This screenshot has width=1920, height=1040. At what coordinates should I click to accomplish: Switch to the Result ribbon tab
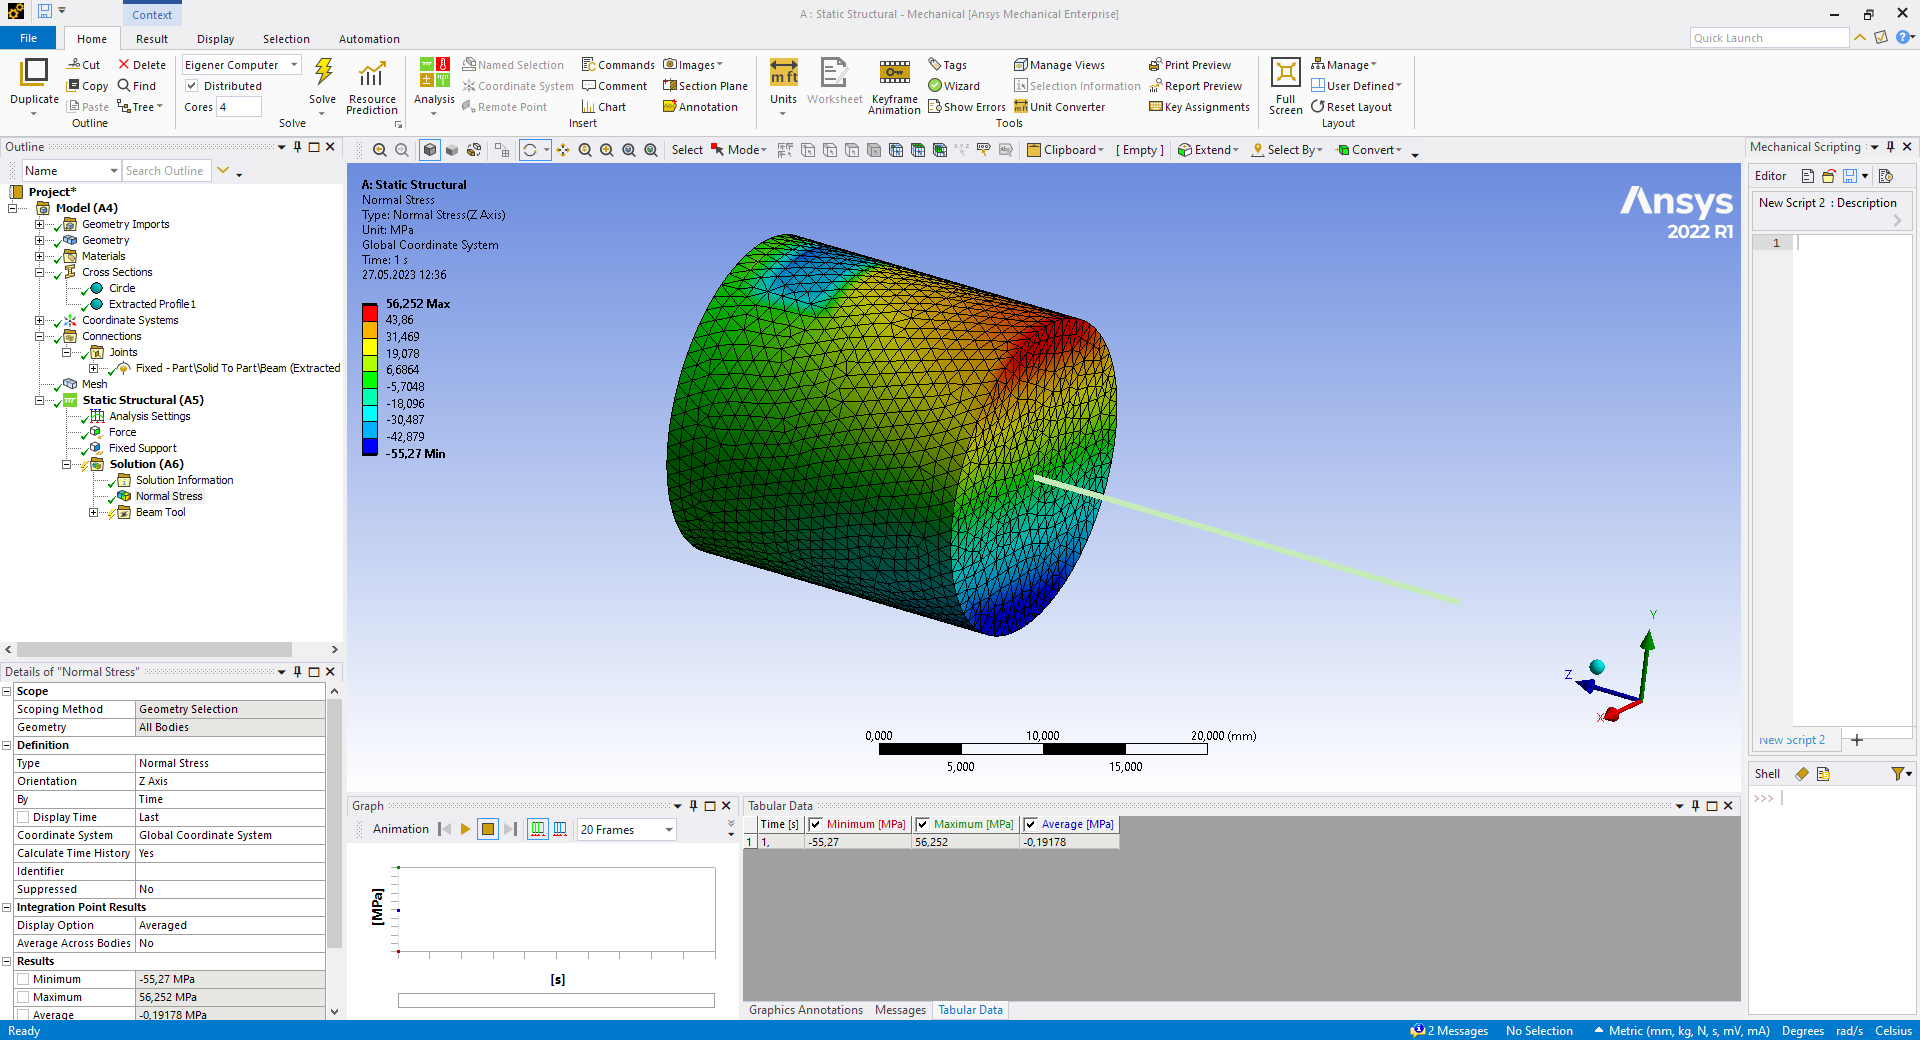tap(152, 39)
